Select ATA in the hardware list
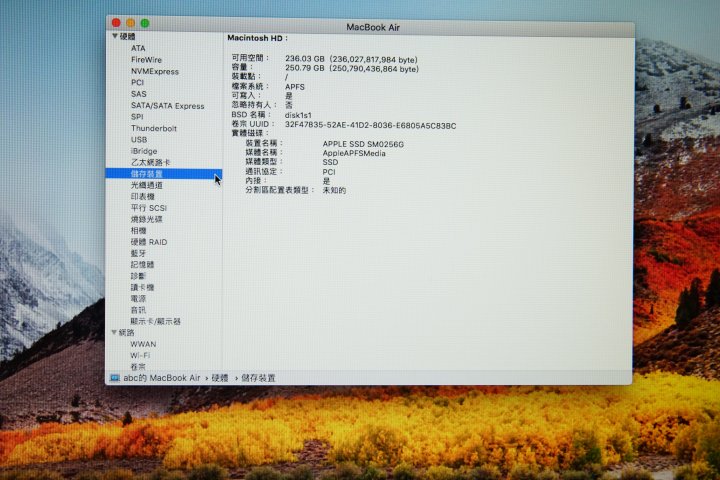The height and width of the screenshot is (480, 720). click(x=138, y=48)
